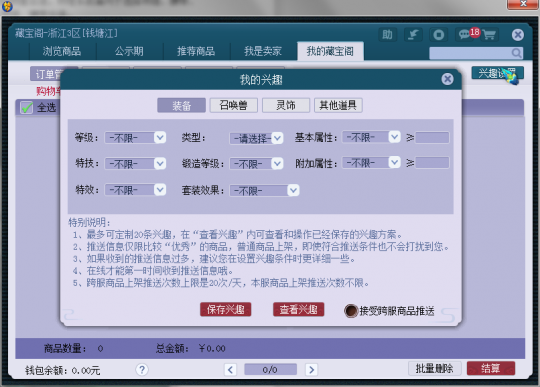The height and width of the screenshot is (387, 540).
Task: Click the 钱包余额: 0.00元 text
Action: [63, 370]
